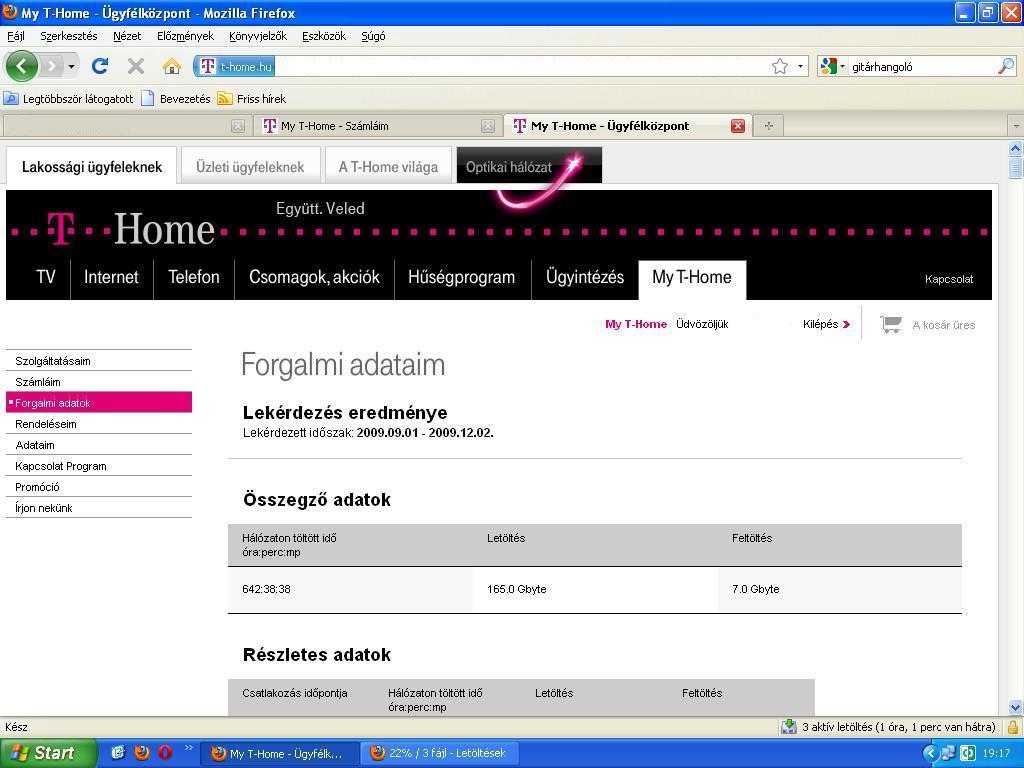Switch to the My T-Home - Számláim tab
Screen dimensions: 1024x768
click(x=334, y=126)
